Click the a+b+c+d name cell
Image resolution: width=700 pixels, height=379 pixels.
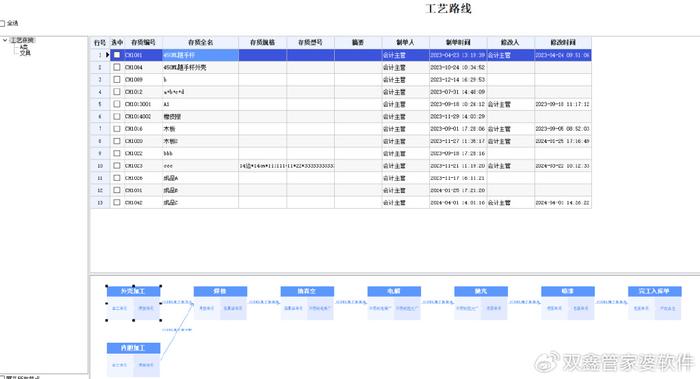click(x=200, y=92)
